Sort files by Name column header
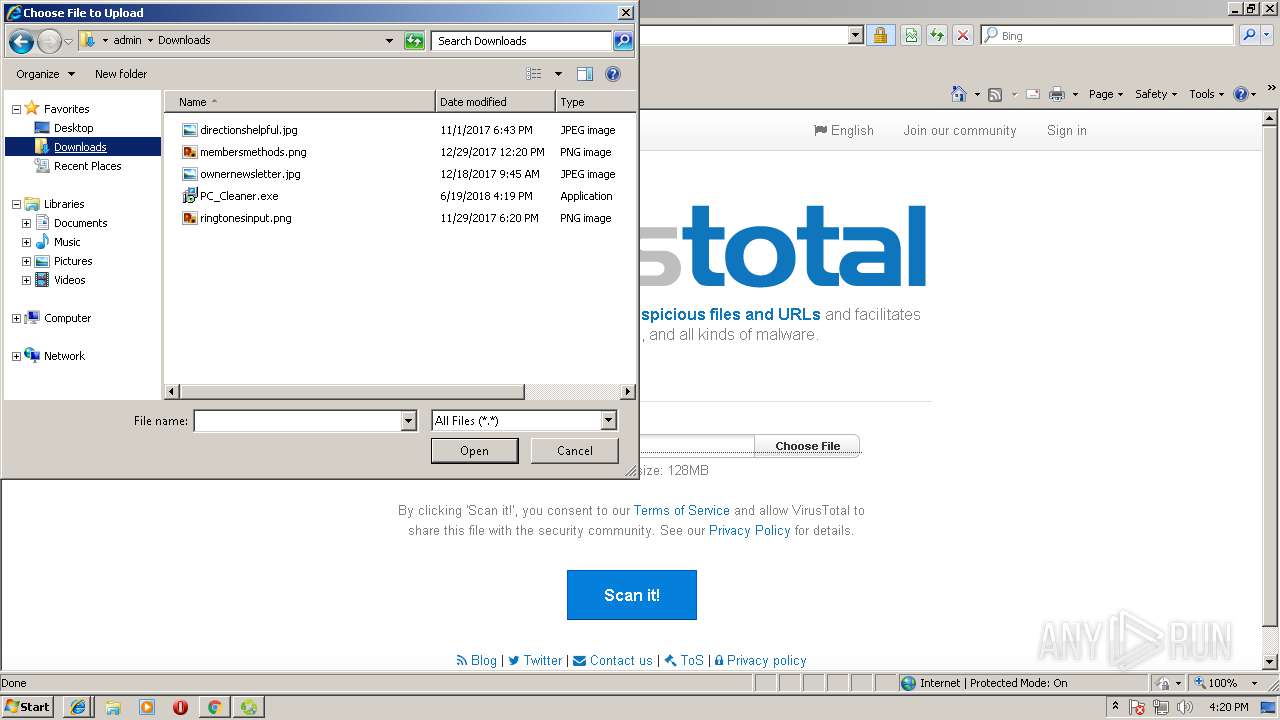This screenshot has height=720, width=1280. point(300,102)
